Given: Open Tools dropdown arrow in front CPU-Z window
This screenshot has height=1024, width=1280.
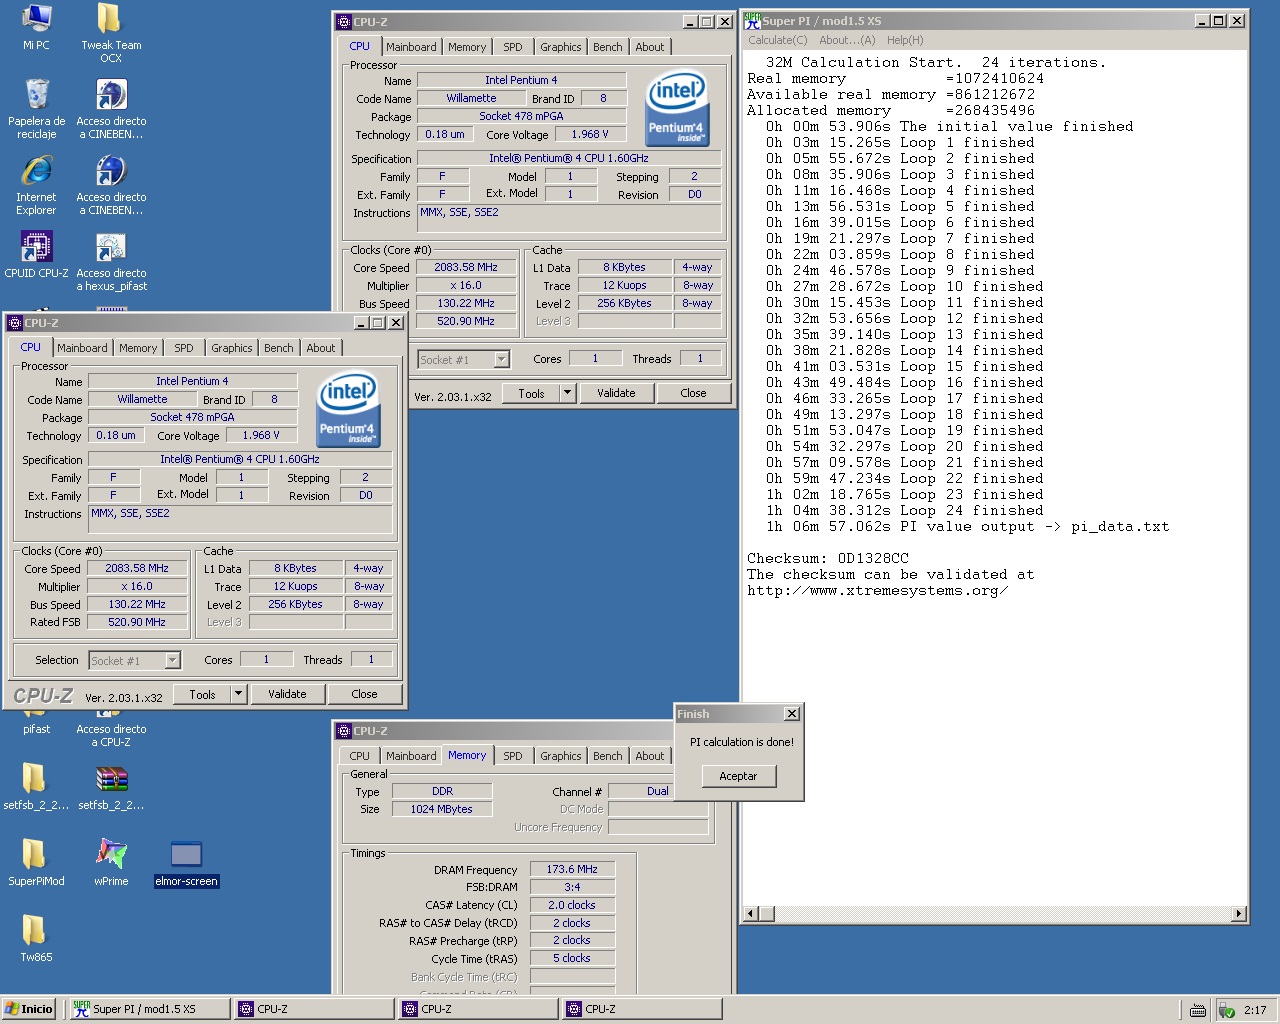Looking at the screenshot, I should click(x=238, y=694).
